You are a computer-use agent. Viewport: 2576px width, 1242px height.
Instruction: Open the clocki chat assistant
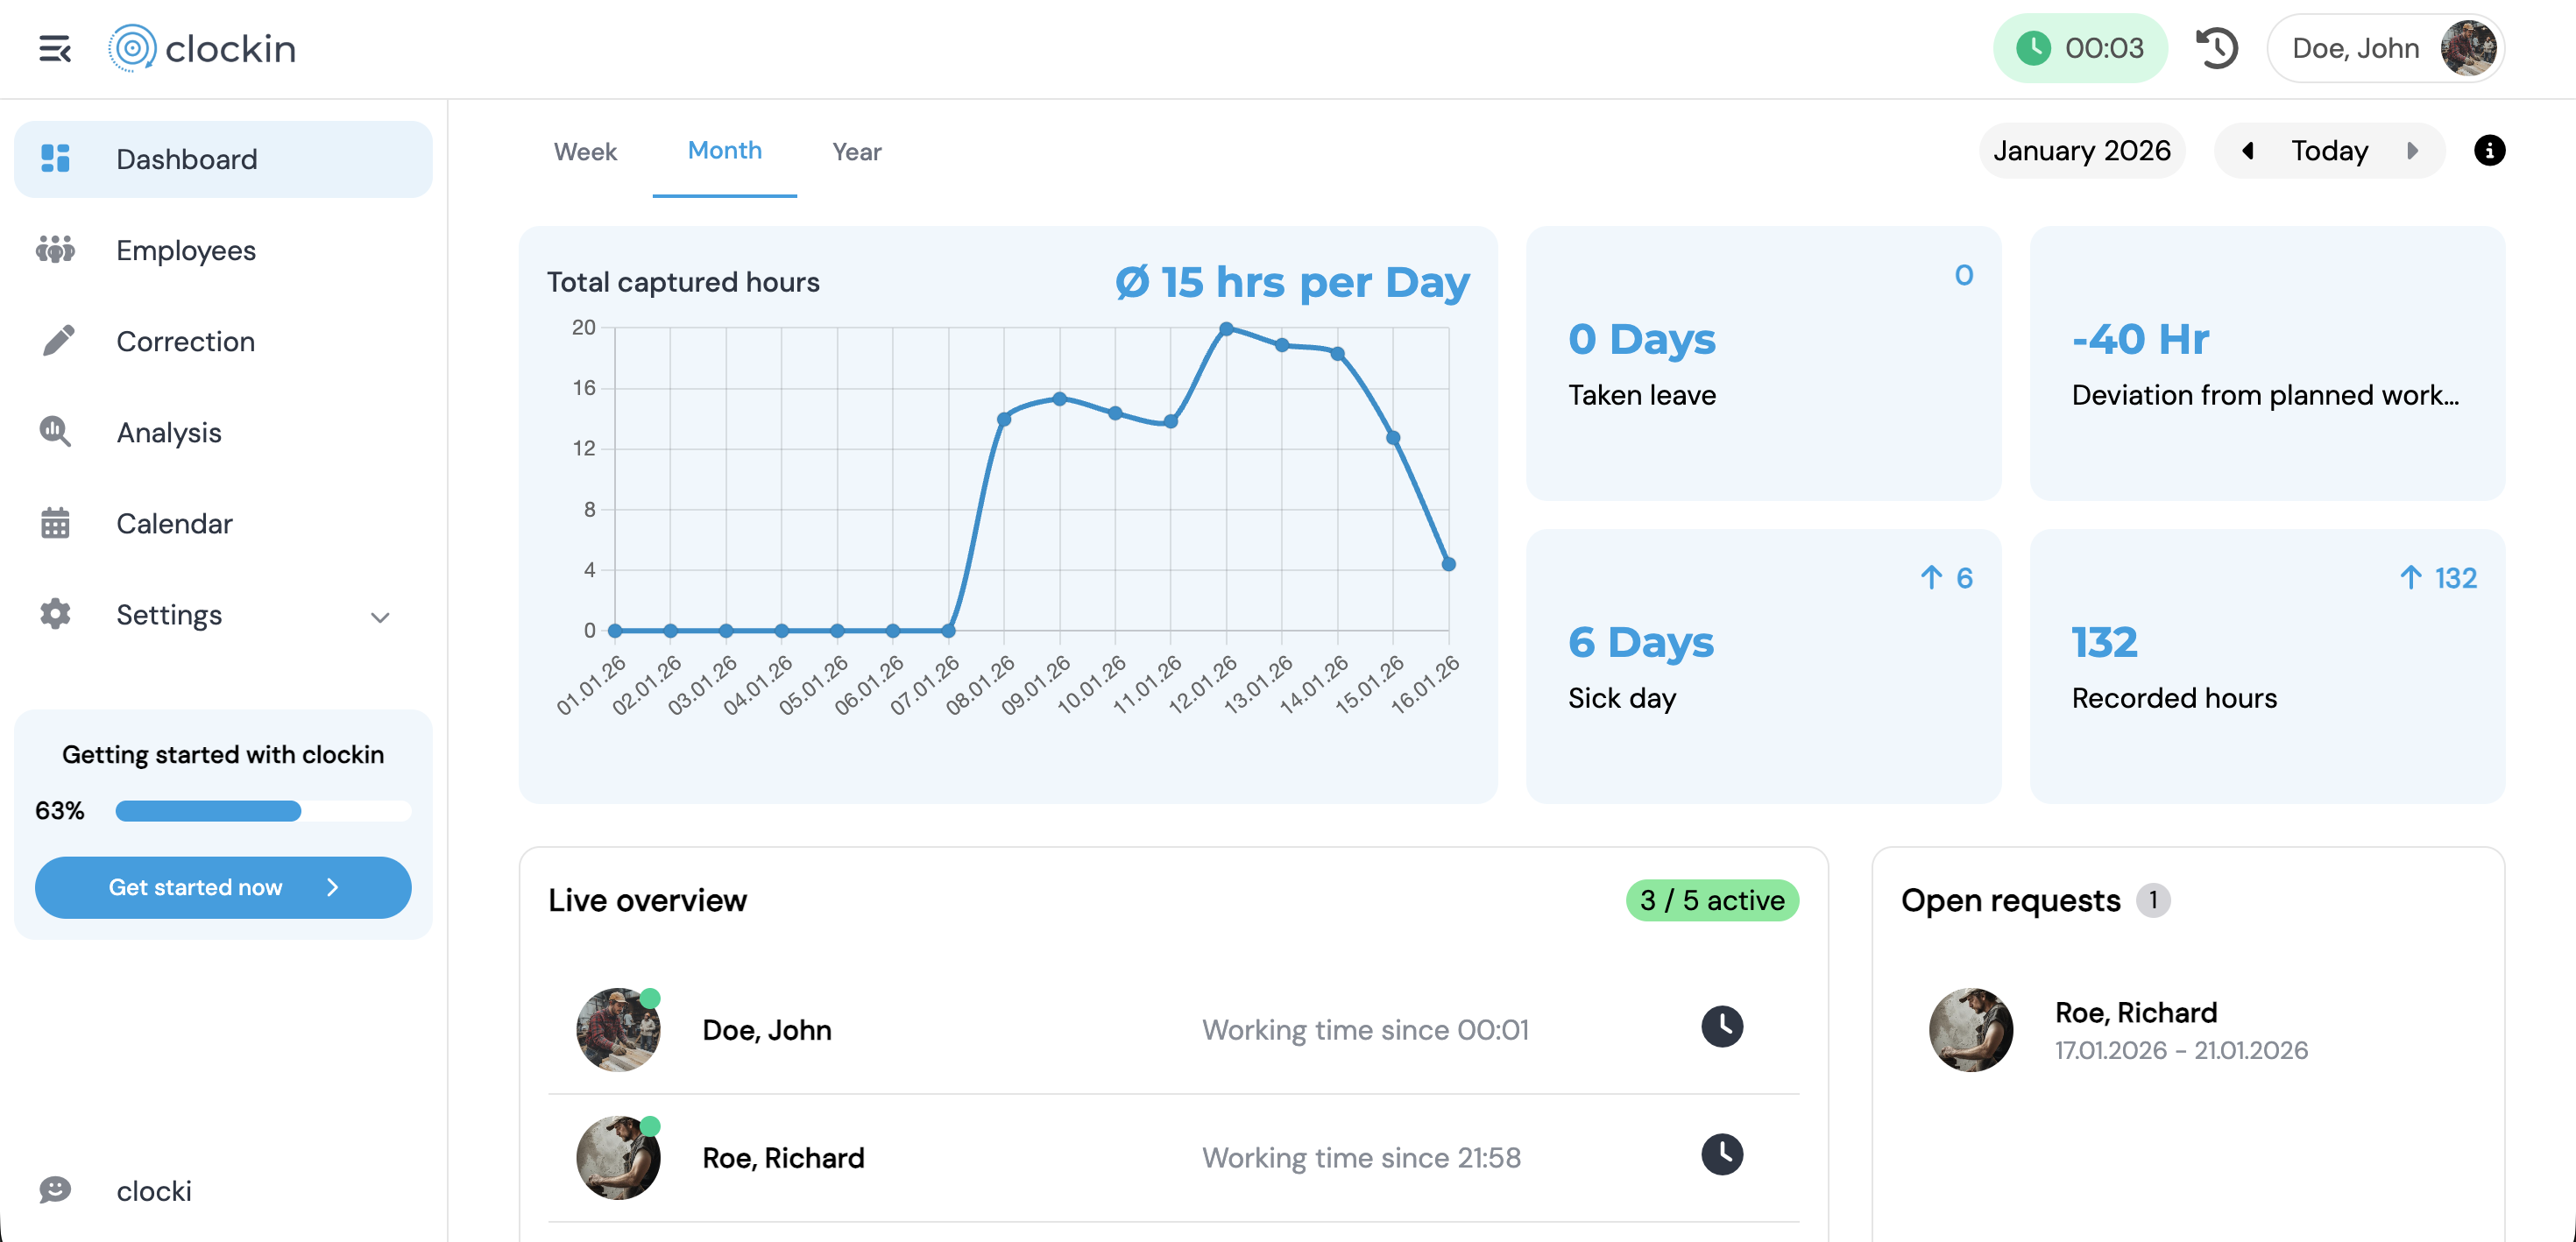[152, 1190]
